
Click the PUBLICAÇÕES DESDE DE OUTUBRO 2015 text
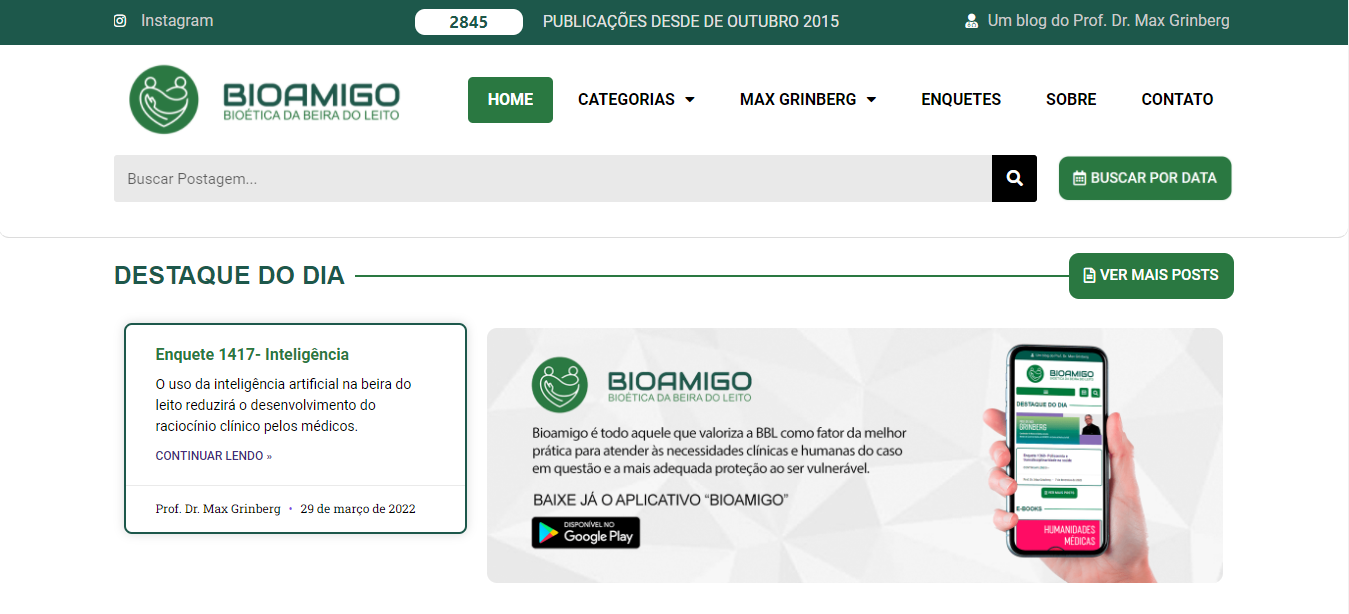pos(691,22)
